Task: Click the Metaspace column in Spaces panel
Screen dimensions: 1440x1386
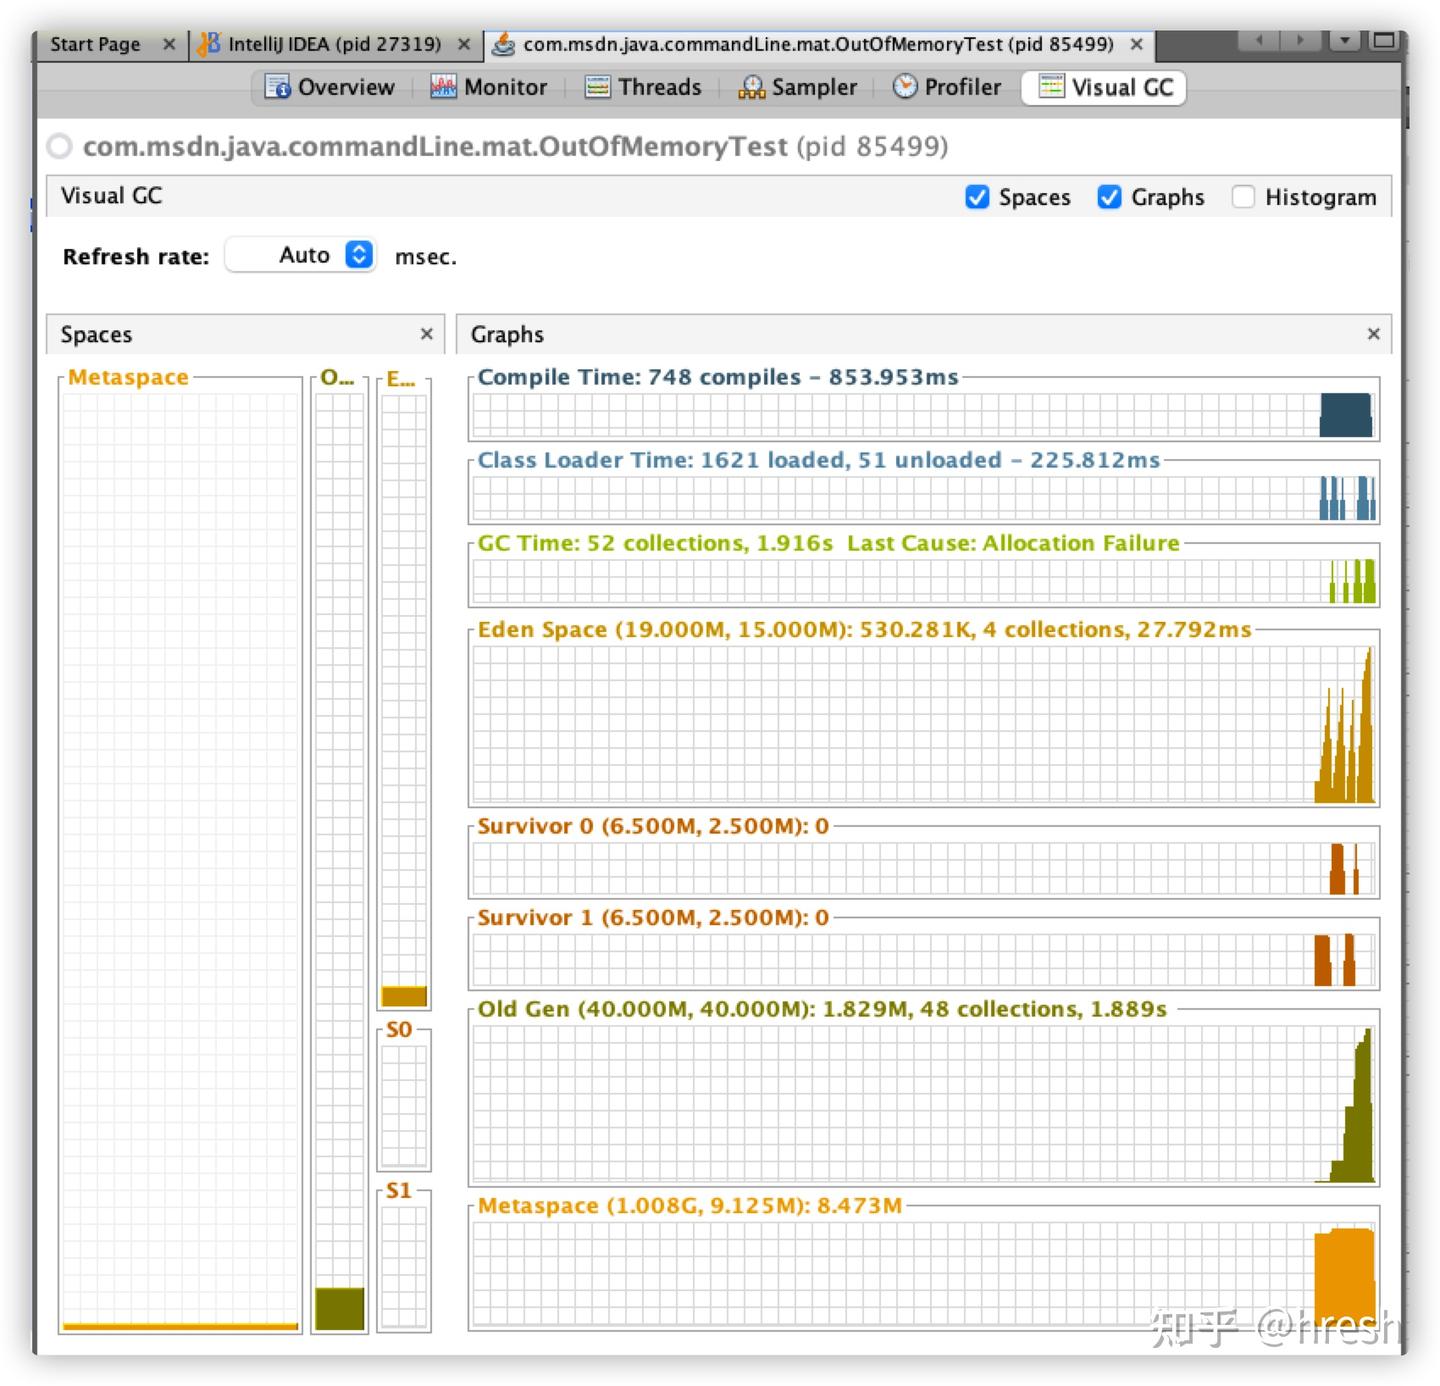Action: pos(178,850)
